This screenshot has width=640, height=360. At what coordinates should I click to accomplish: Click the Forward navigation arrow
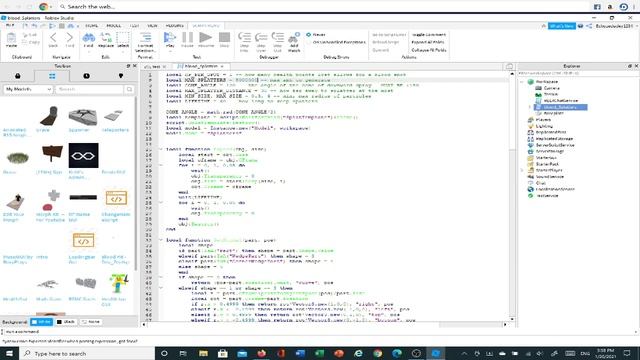coord(70,38)
